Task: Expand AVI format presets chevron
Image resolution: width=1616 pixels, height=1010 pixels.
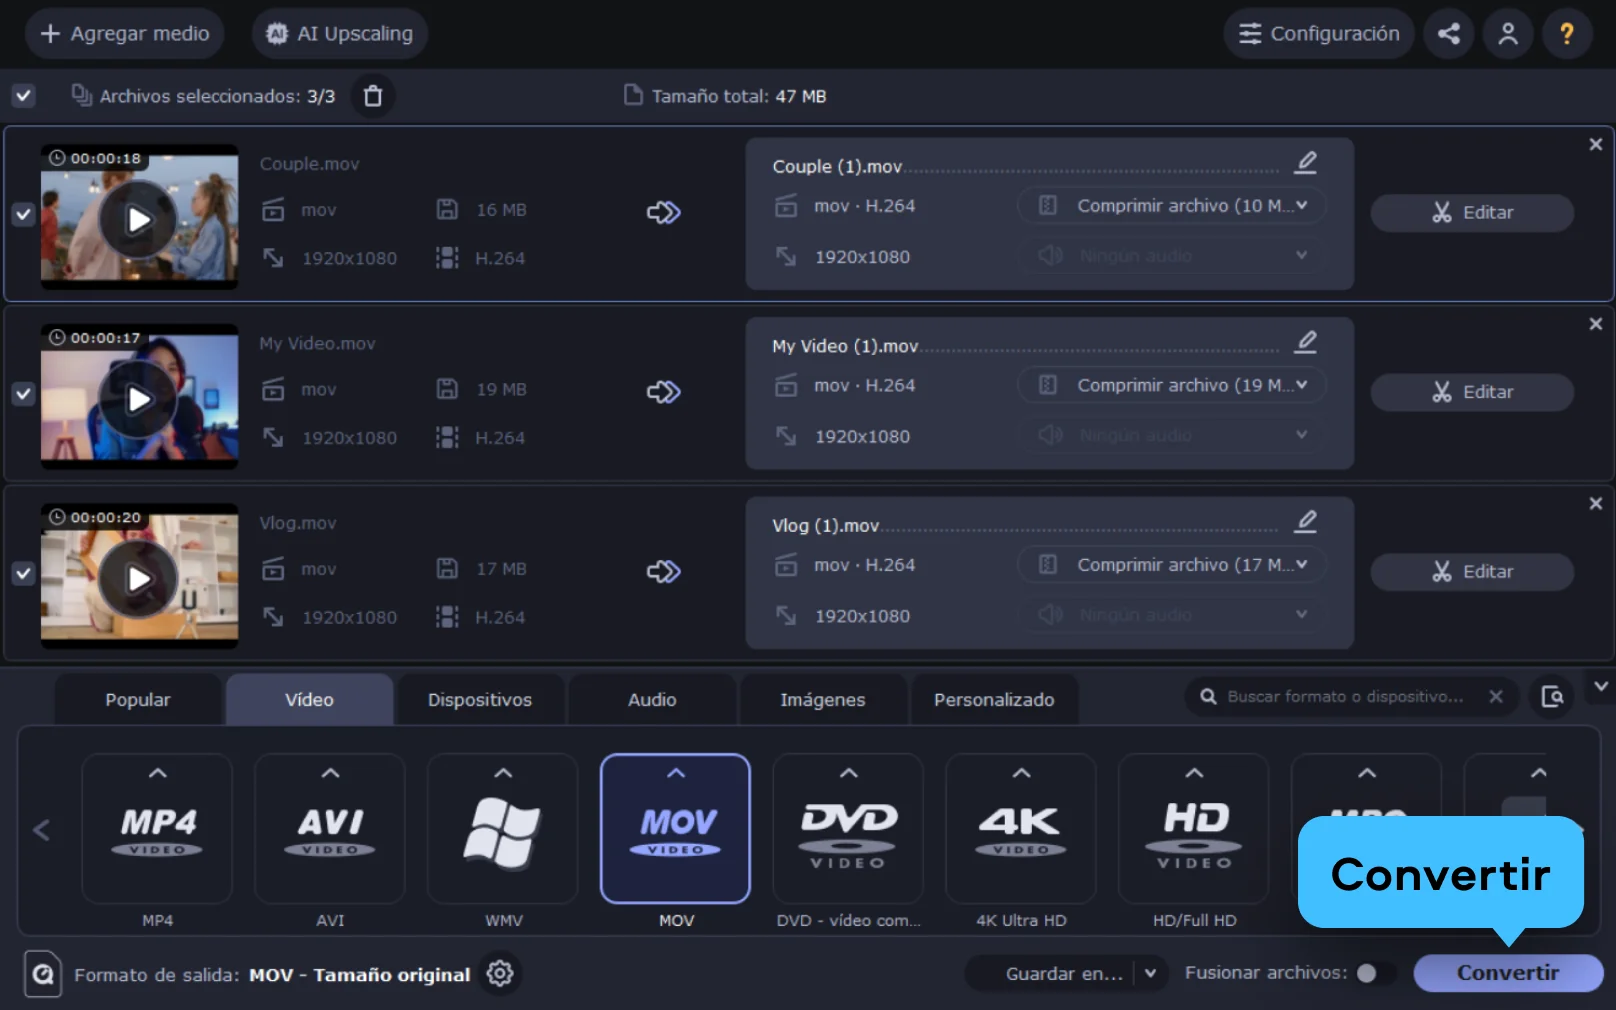Action: coord(330,773)
